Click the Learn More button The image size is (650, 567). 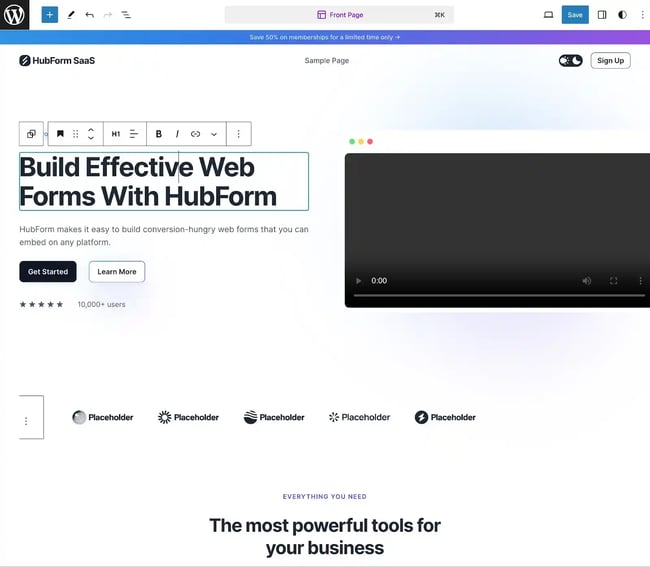pyautogui.click(x=117, y=271)
